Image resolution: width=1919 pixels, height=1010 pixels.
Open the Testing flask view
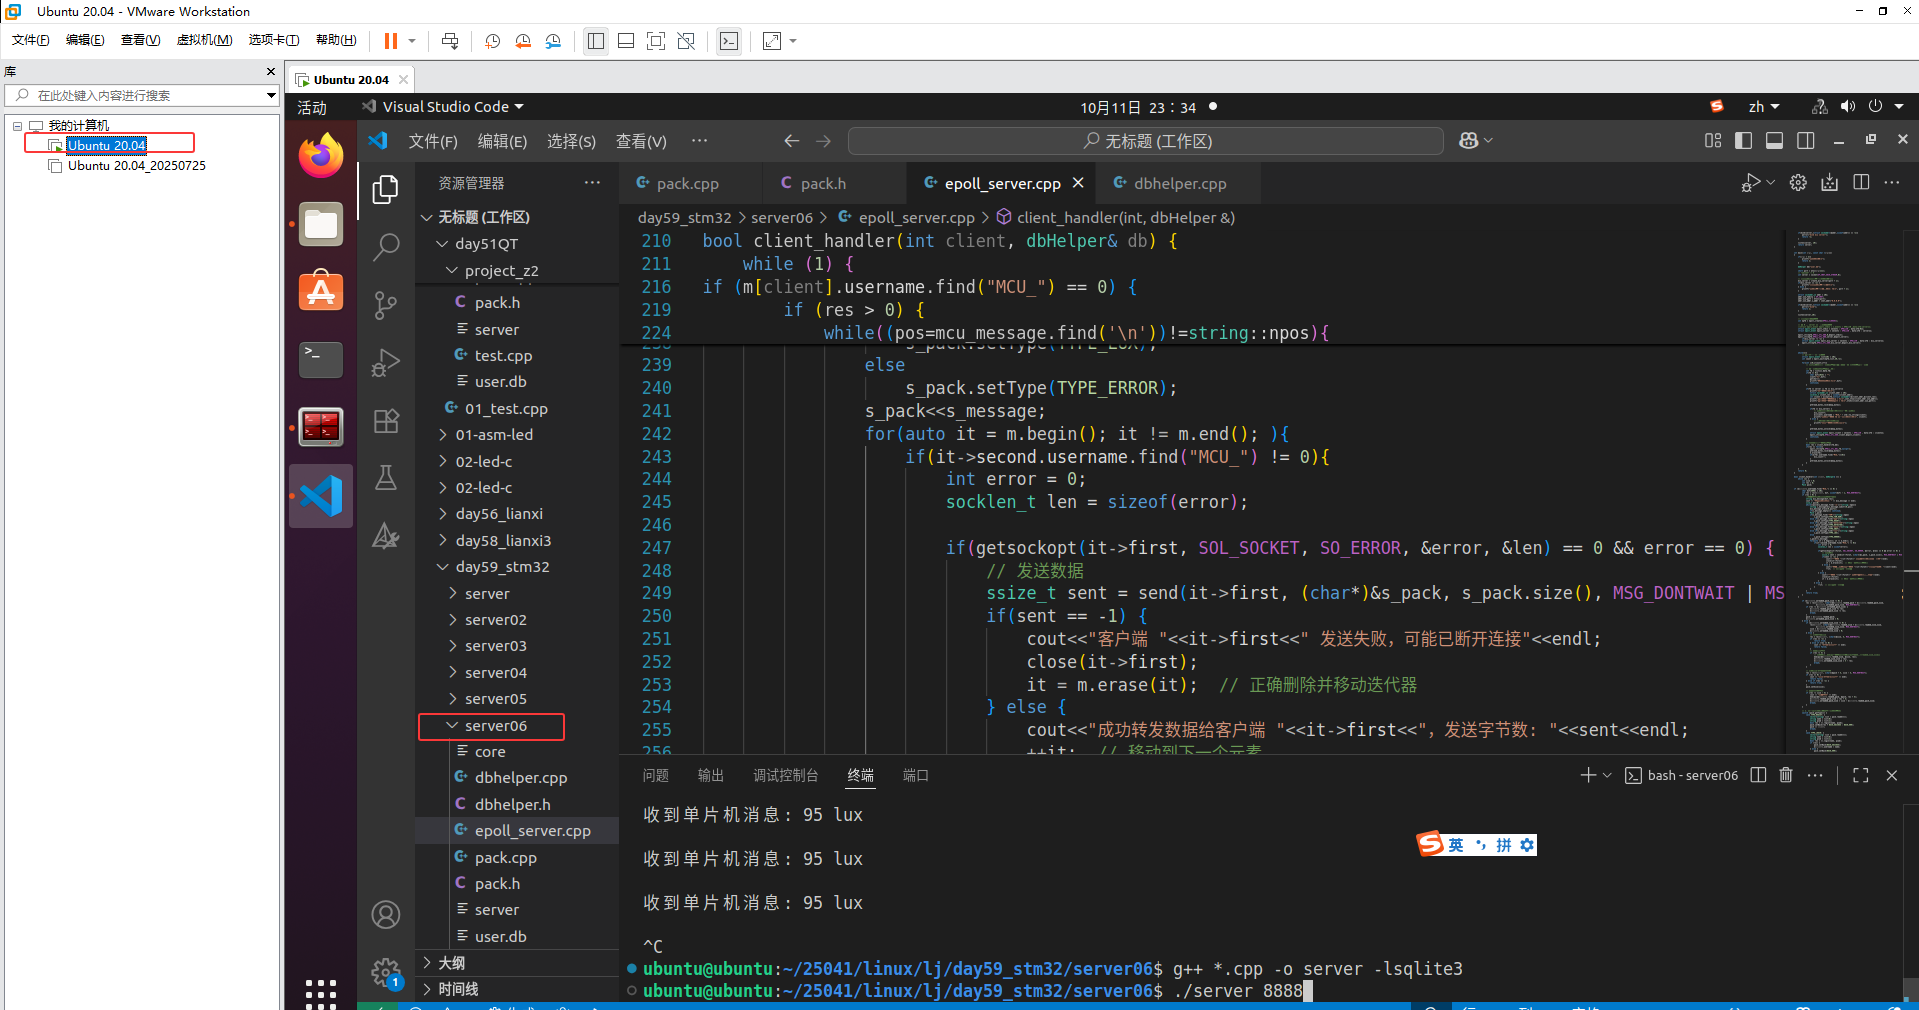click(386, 478)
